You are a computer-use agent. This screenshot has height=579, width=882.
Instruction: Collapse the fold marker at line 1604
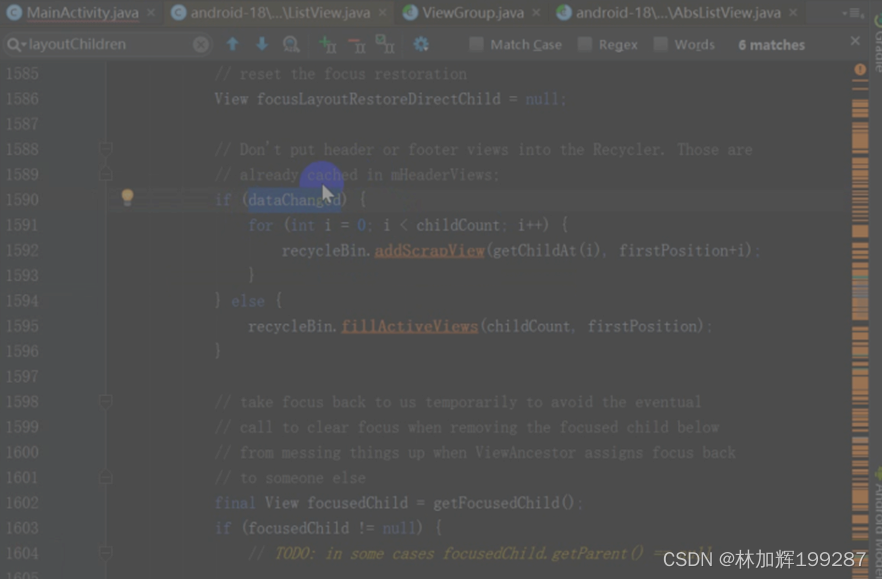(x=105, y=553)
